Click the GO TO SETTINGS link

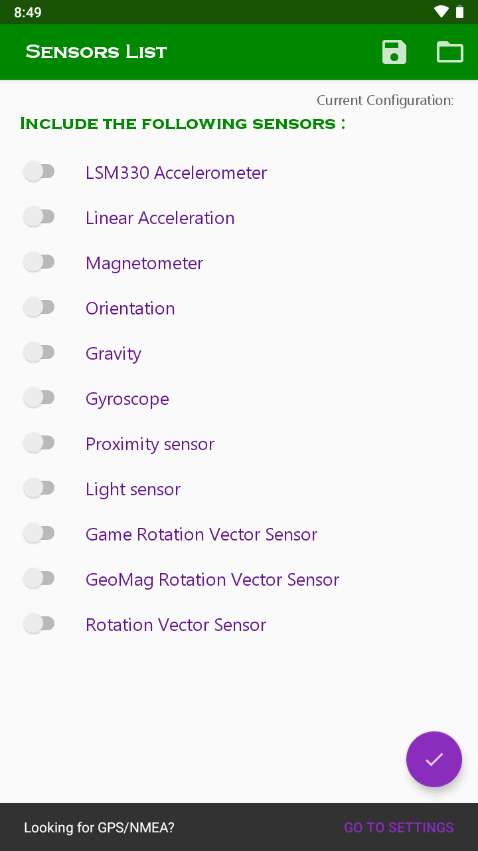pos(399,827)
